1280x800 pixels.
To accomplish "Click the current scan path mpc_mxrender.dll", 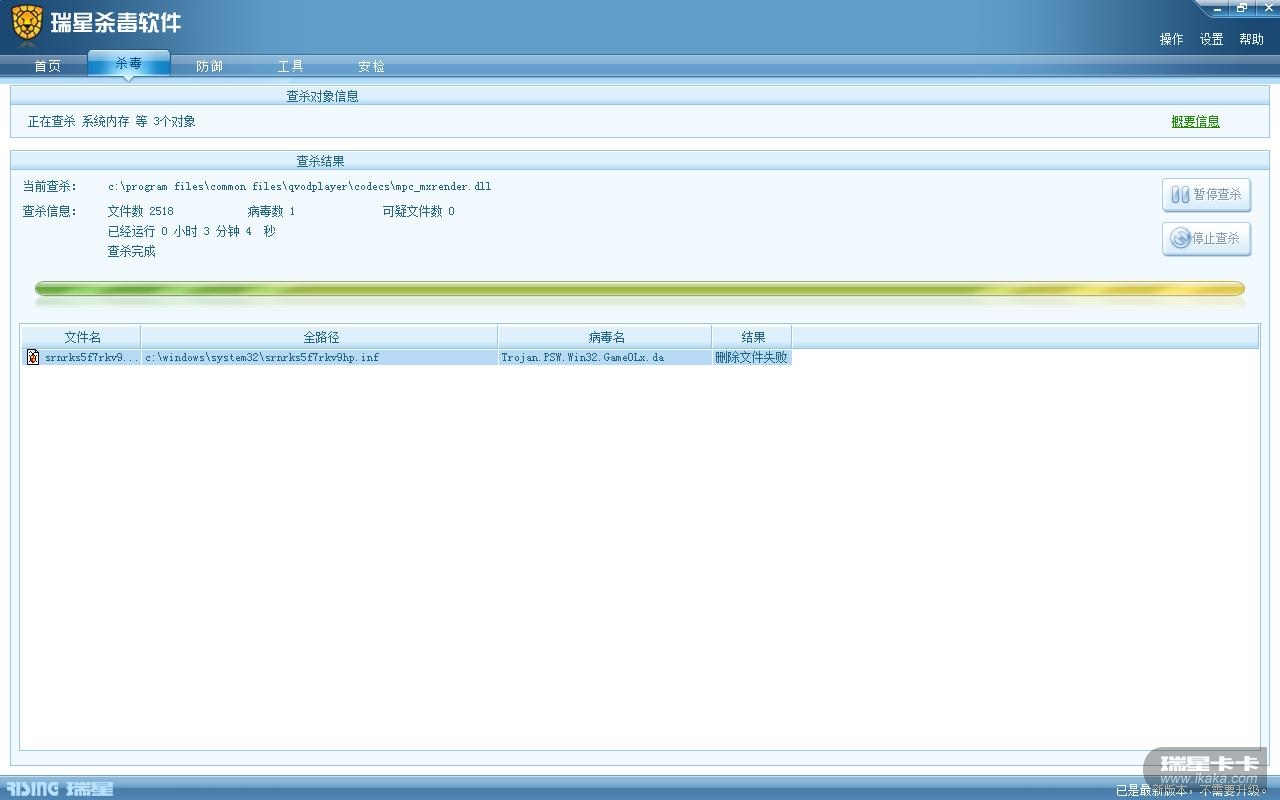I will (x=299, y=186).
